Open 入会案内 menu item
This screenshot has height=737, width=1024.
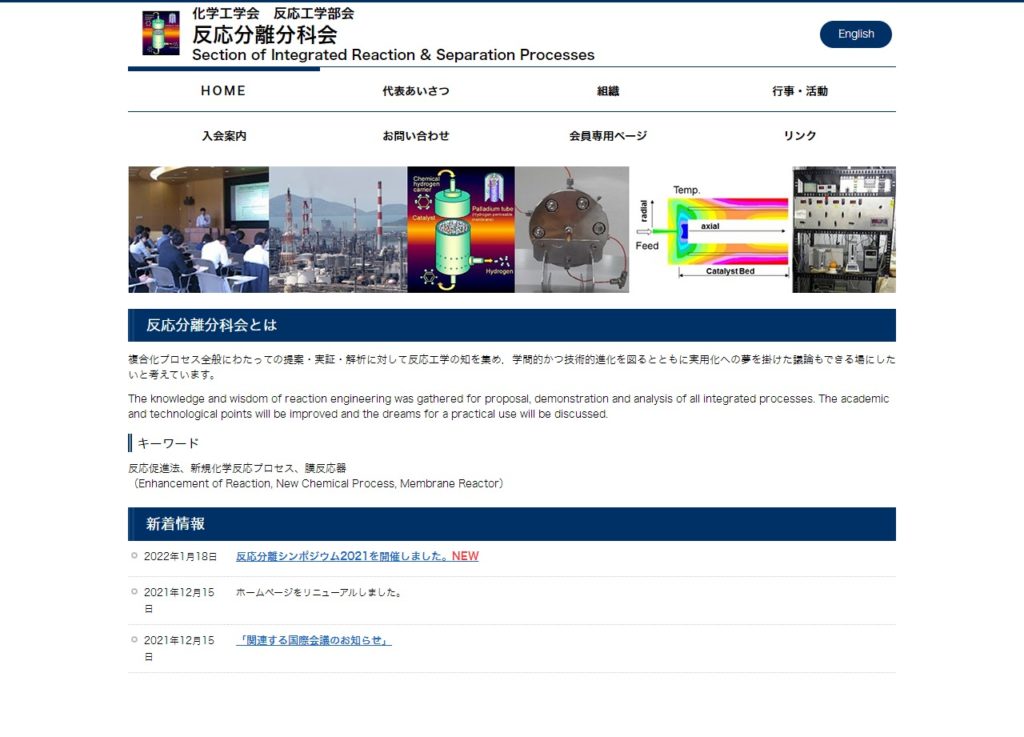pyautogui.click(x=223, y=136)
